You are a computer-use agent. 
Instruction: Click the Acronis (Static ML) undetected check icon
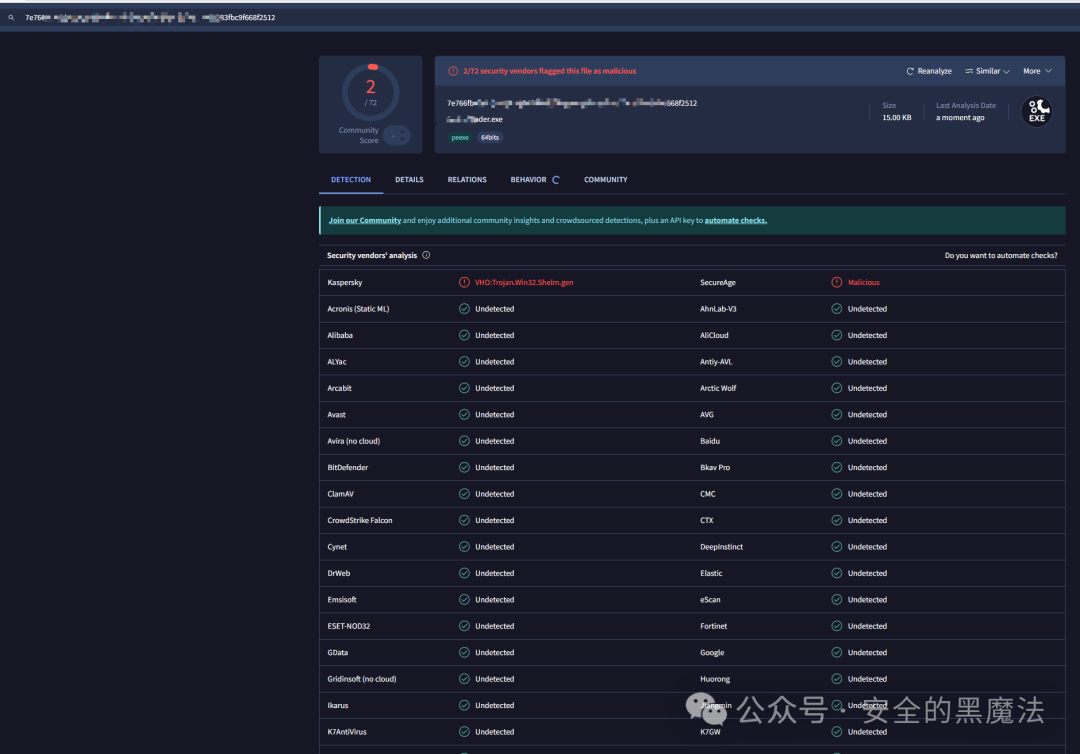pyautogui.click(x=464, y=308)
